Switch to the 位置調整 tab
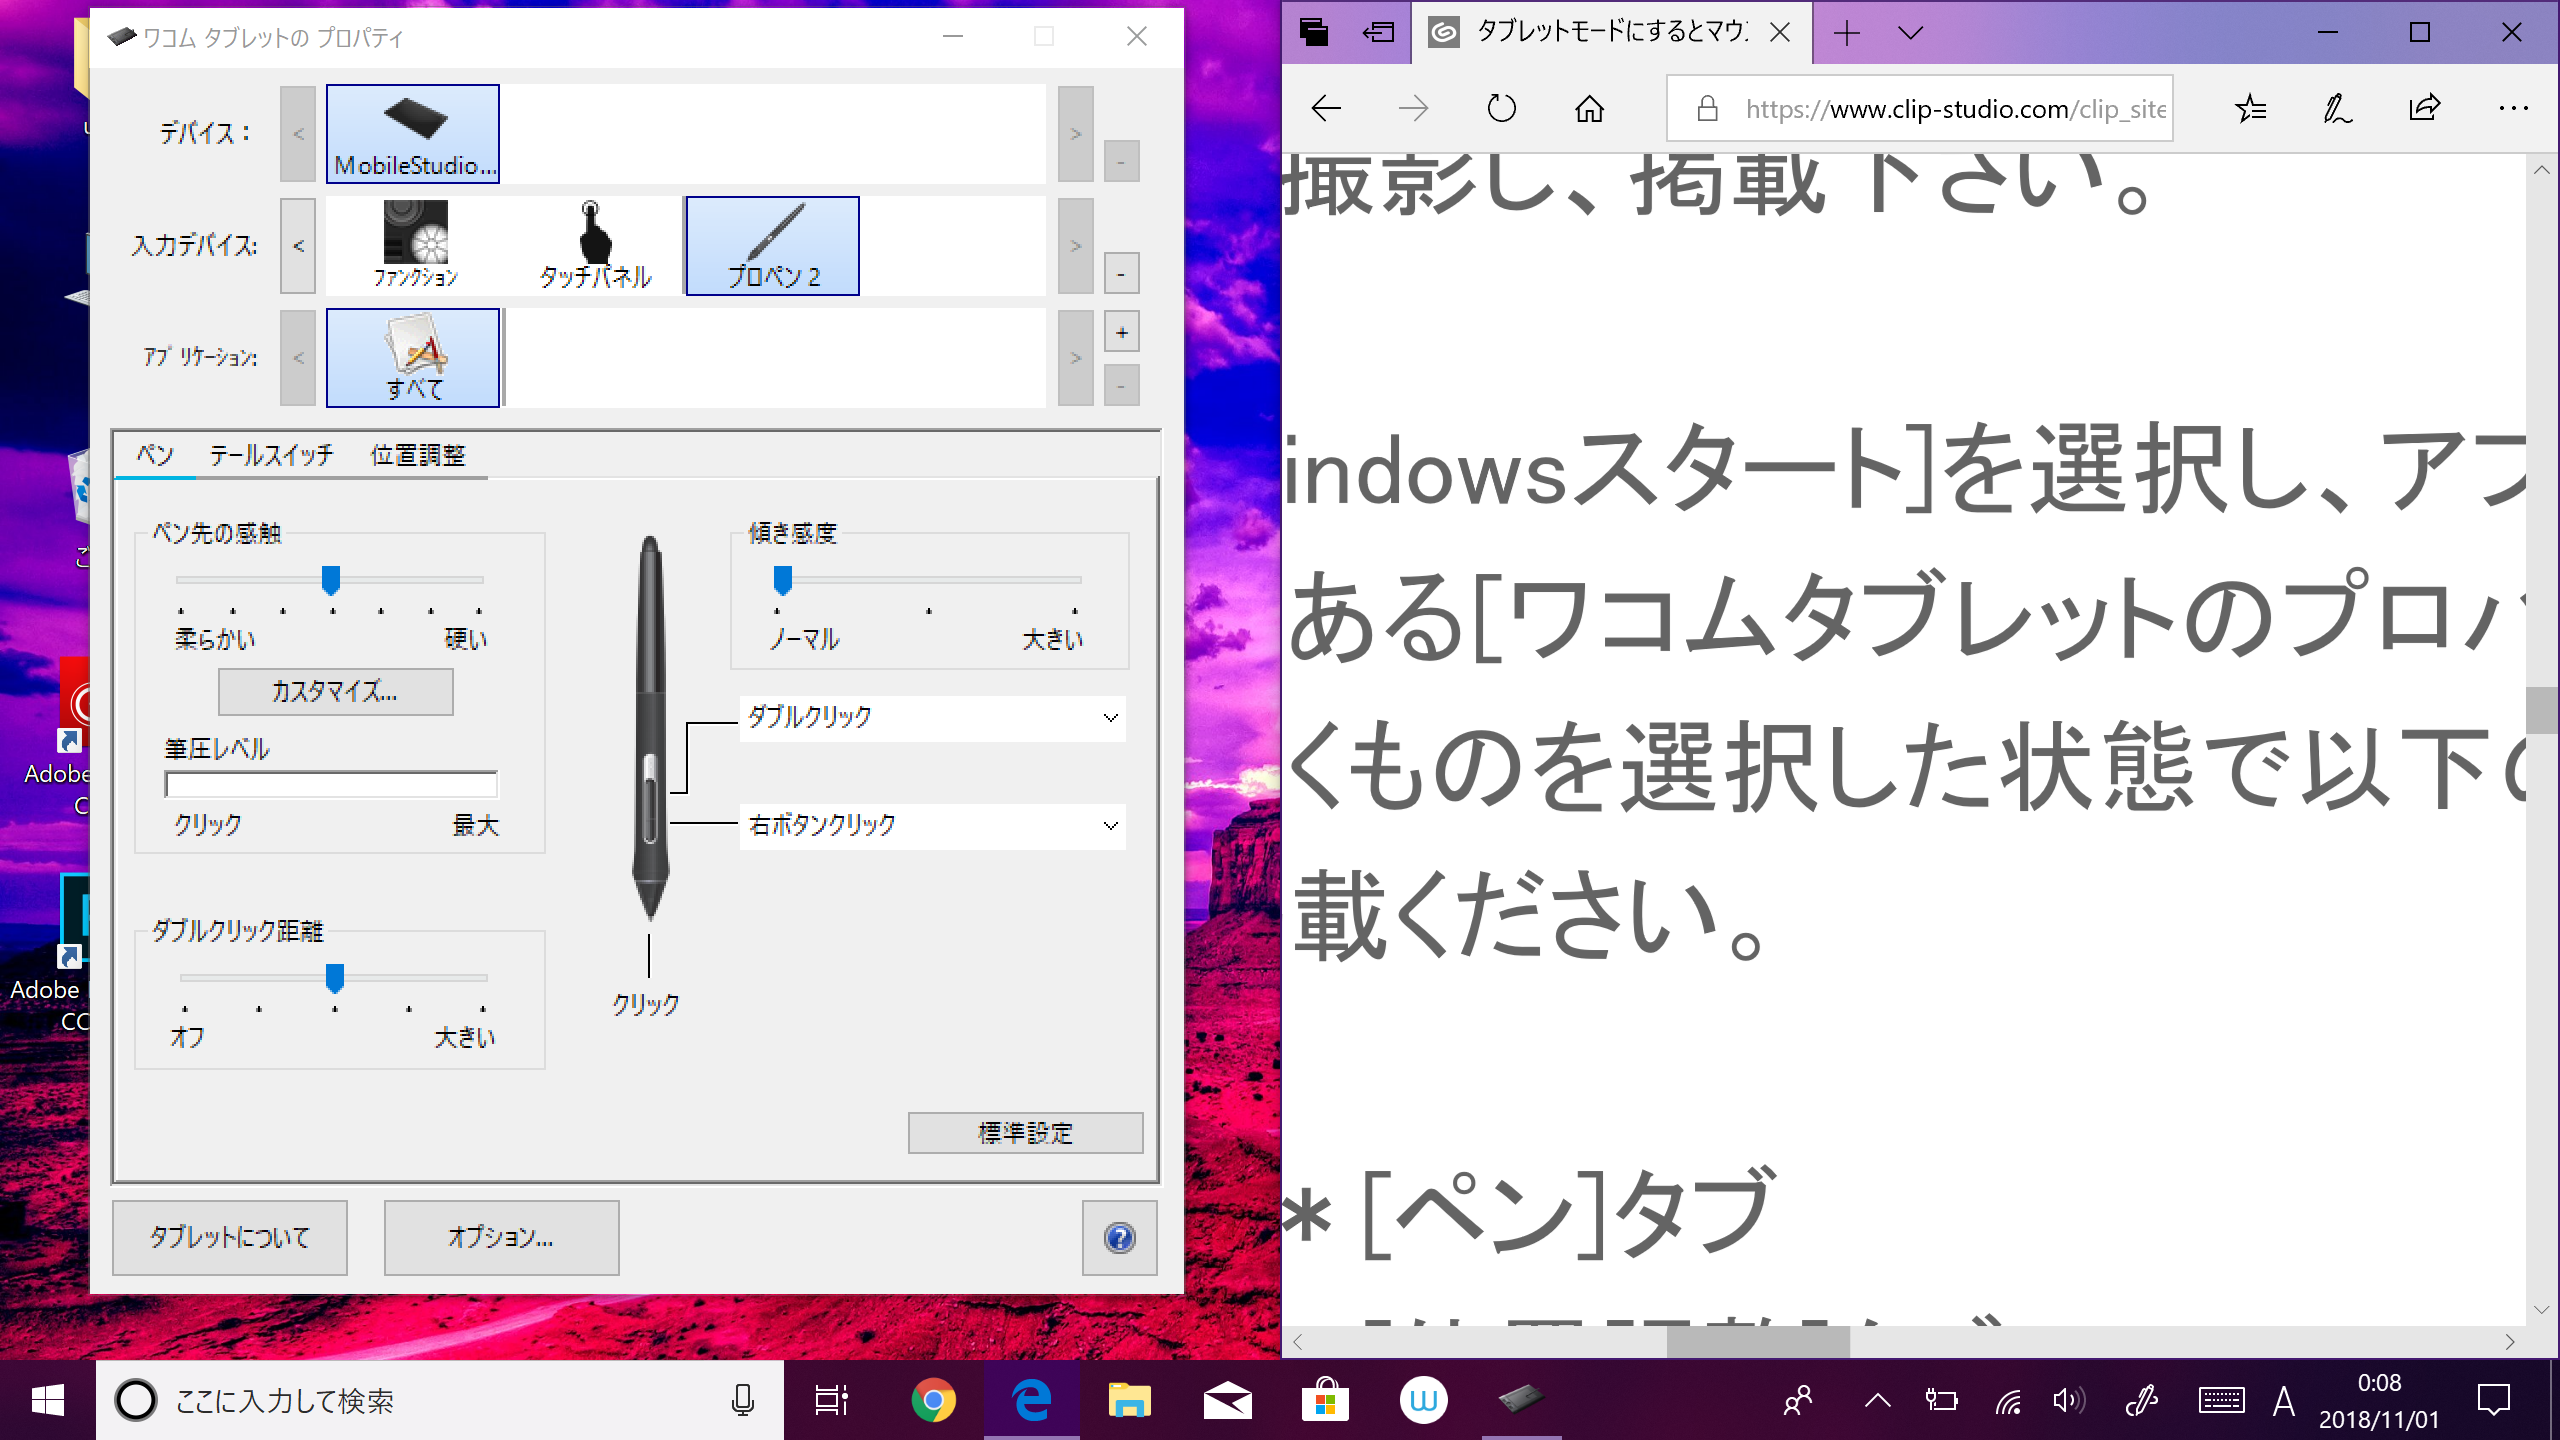This screenshot has height=1440, width=2560. pyautogui.click(x=418, y=456)
